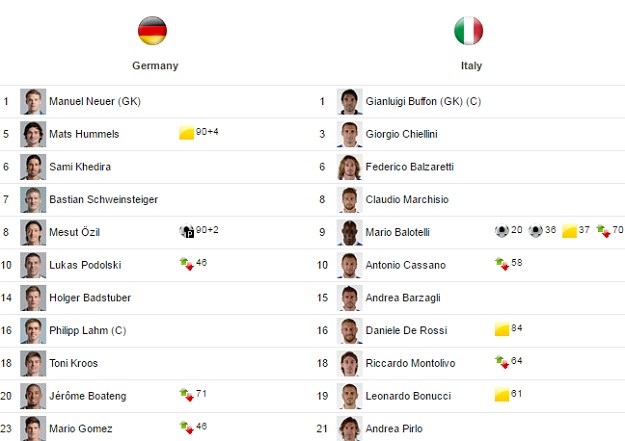The width and height of the screenshot is (625, 441).
Task: Click Lukas Podolski's substitution icon
Action: 187,264
